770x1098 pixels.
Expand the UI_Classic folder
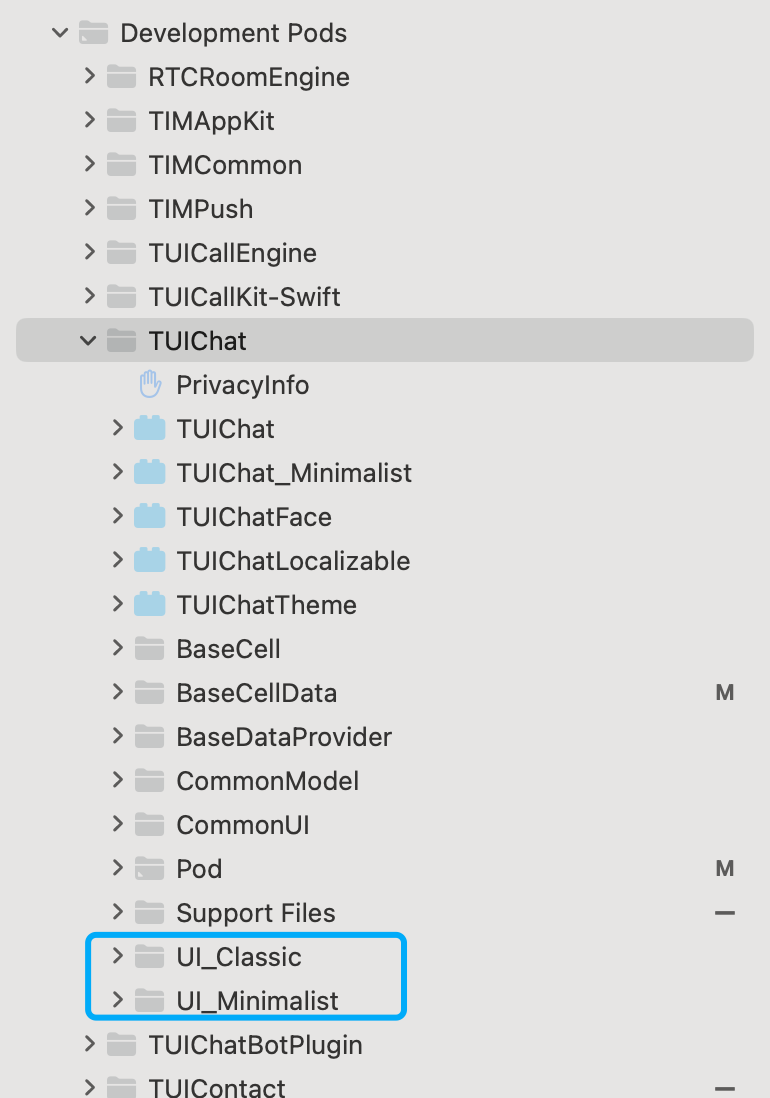pyautogui.click(x=117, y=957)
